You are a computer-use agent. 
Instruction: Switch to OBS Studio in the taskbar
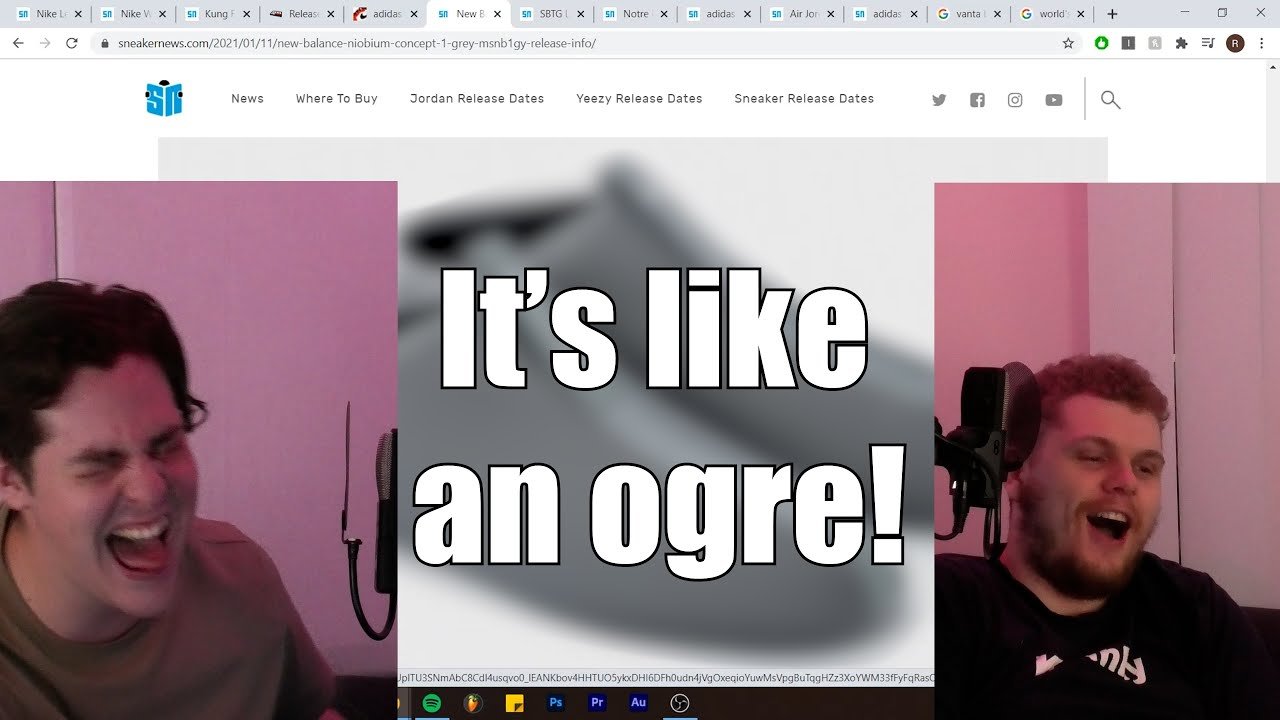(x=680, y=703)
